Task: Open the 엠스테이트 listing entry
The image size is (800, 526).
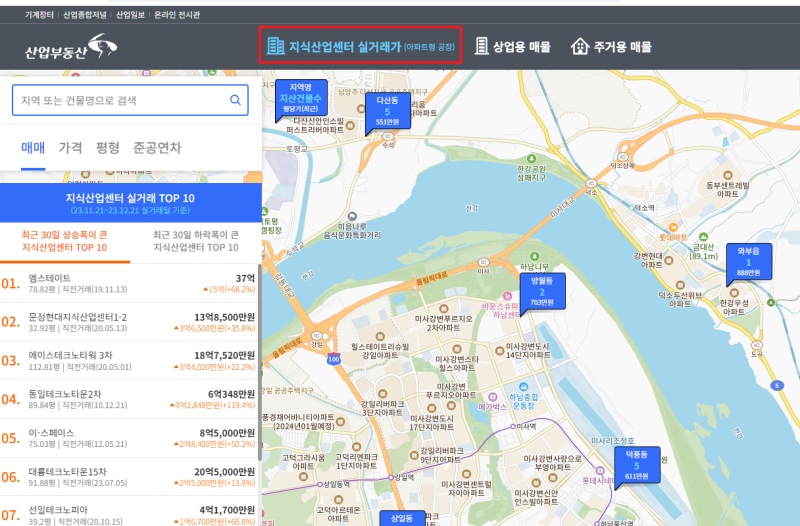Action: [x=129, y=283]
